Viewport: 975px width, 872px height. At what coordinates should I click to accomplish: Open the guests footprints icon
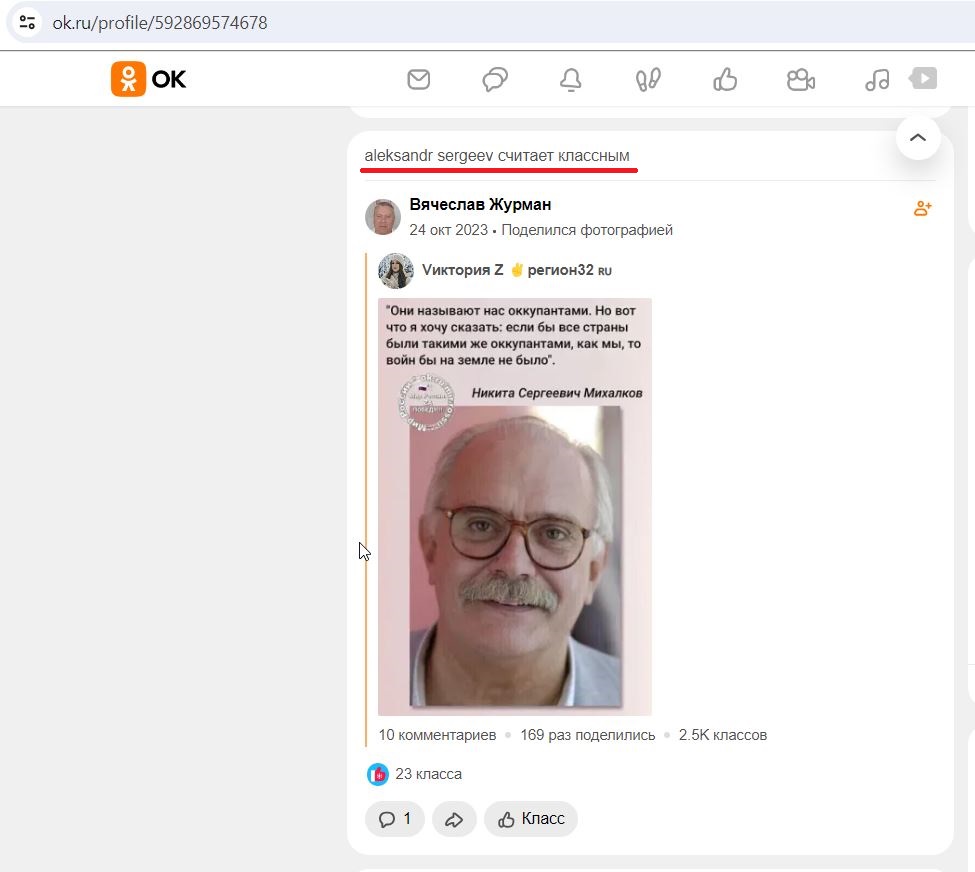648,80
